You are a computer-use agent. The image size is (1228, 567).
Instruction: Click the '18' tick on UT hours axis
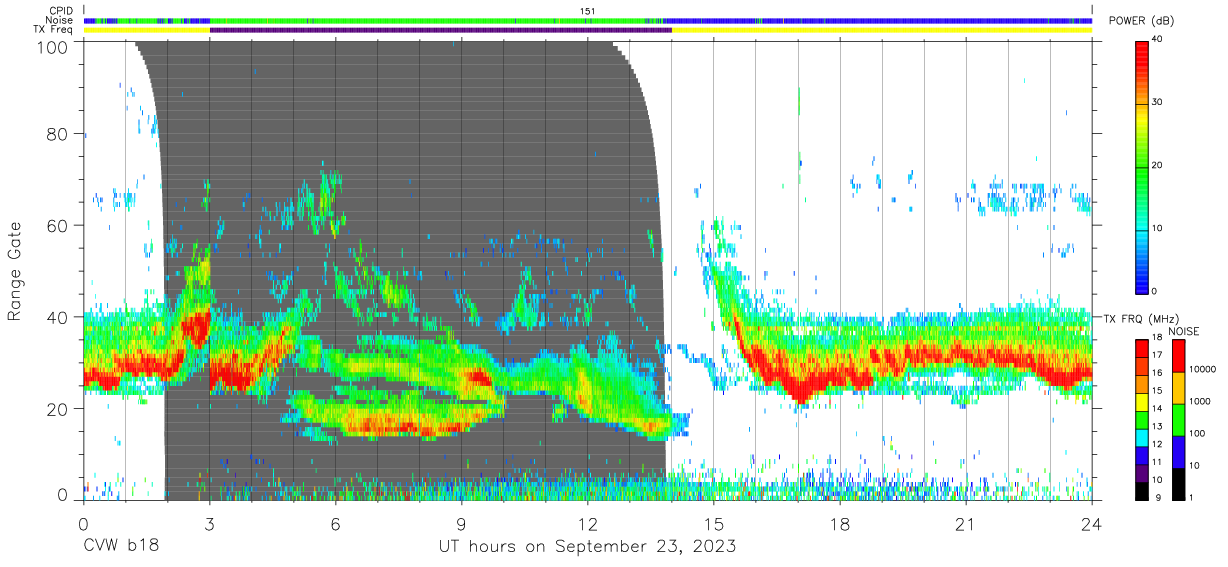point(840,524)
